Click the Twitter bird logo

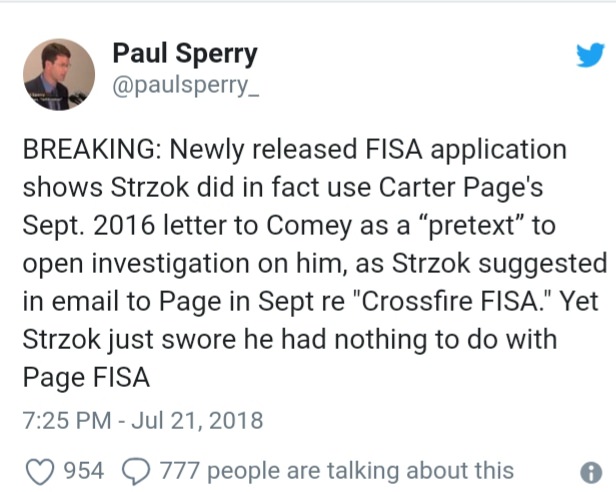590,55
